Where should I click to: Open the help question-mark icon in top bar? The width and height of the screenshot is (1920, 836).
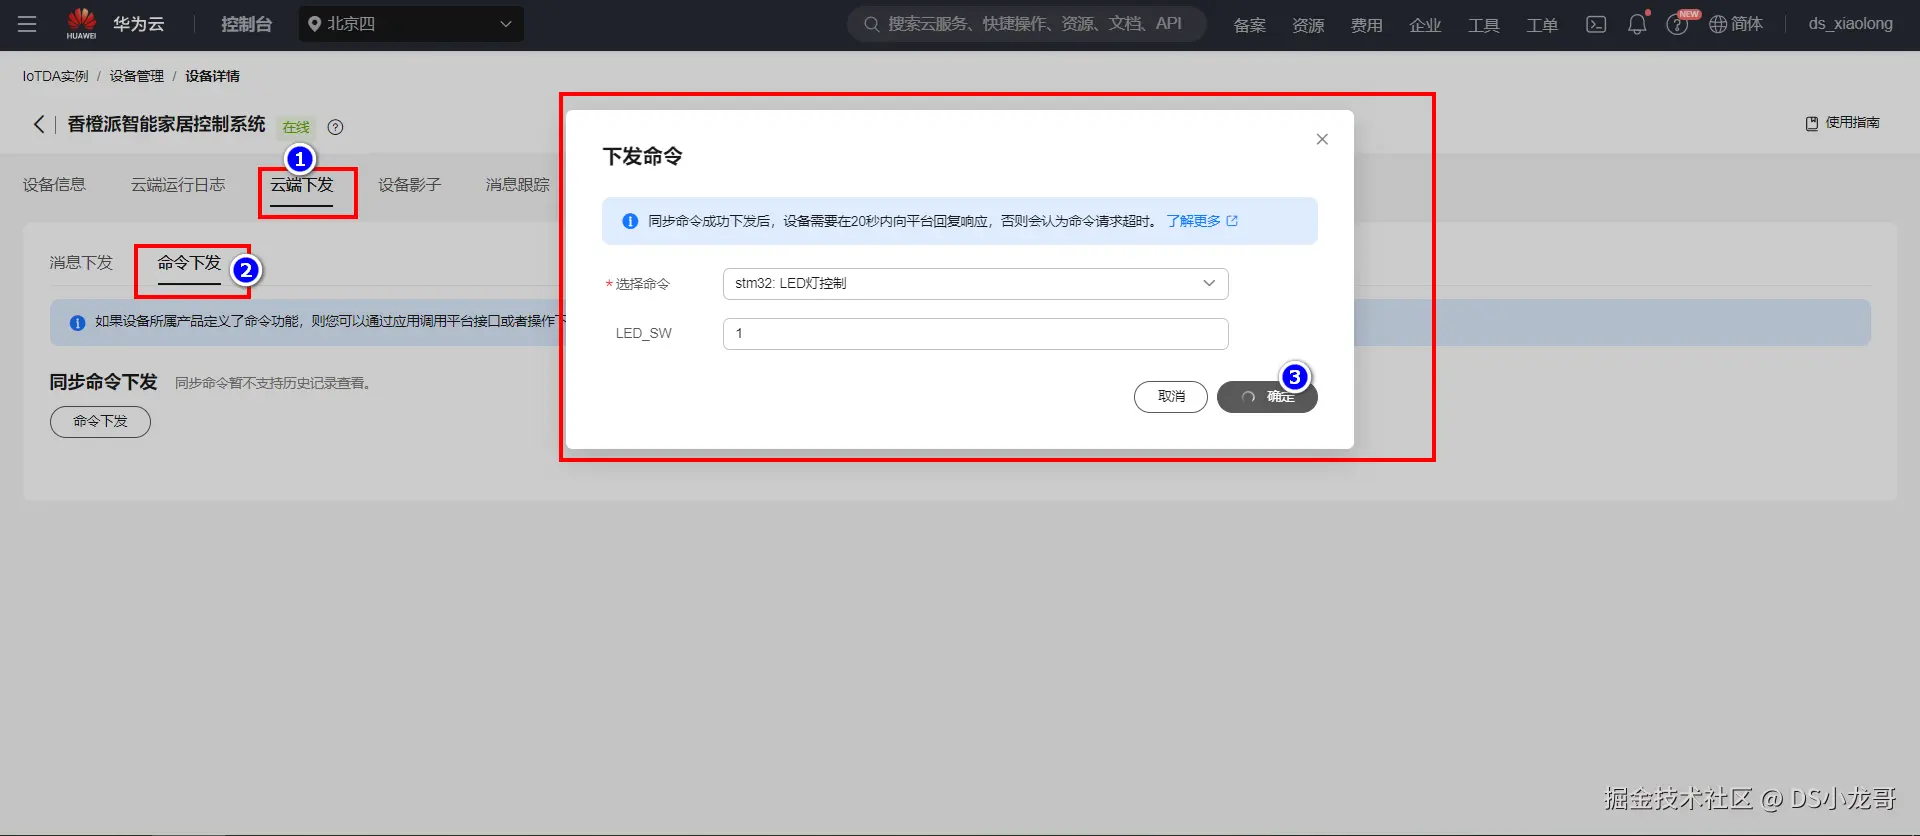click(1677, 25)
